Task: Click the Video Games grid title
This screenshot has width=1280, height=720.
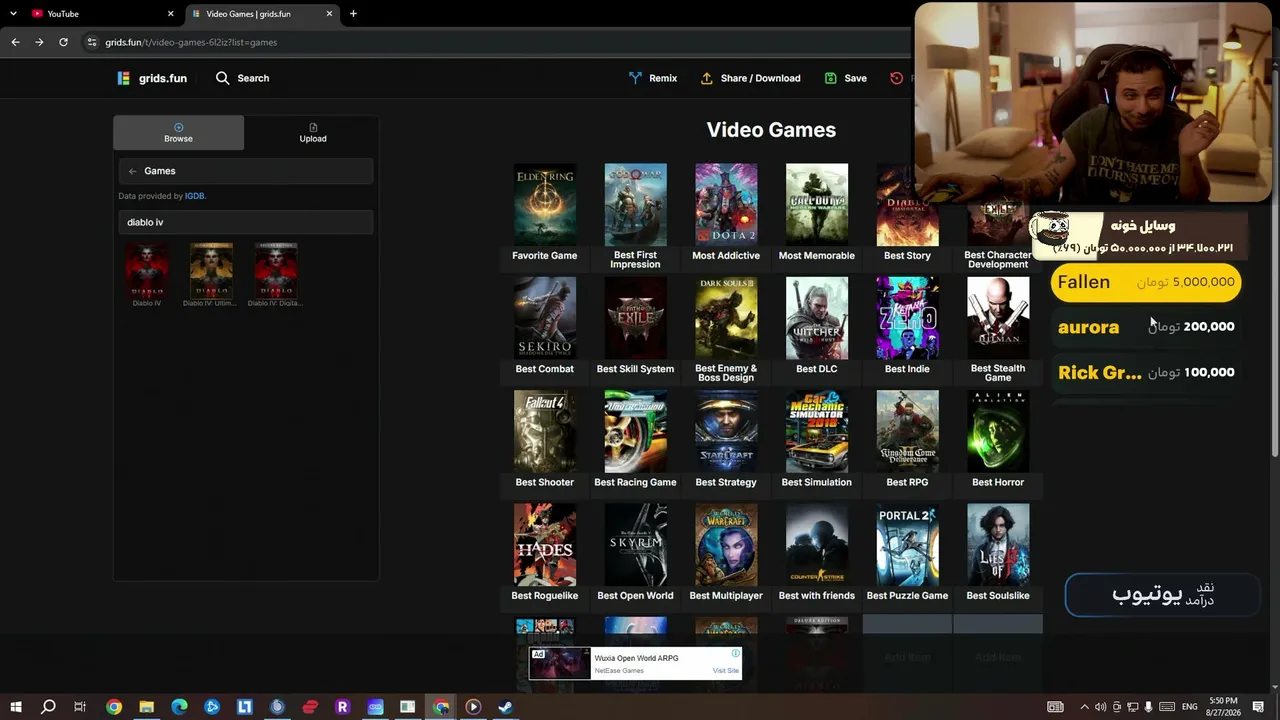Action: [771, 130]
